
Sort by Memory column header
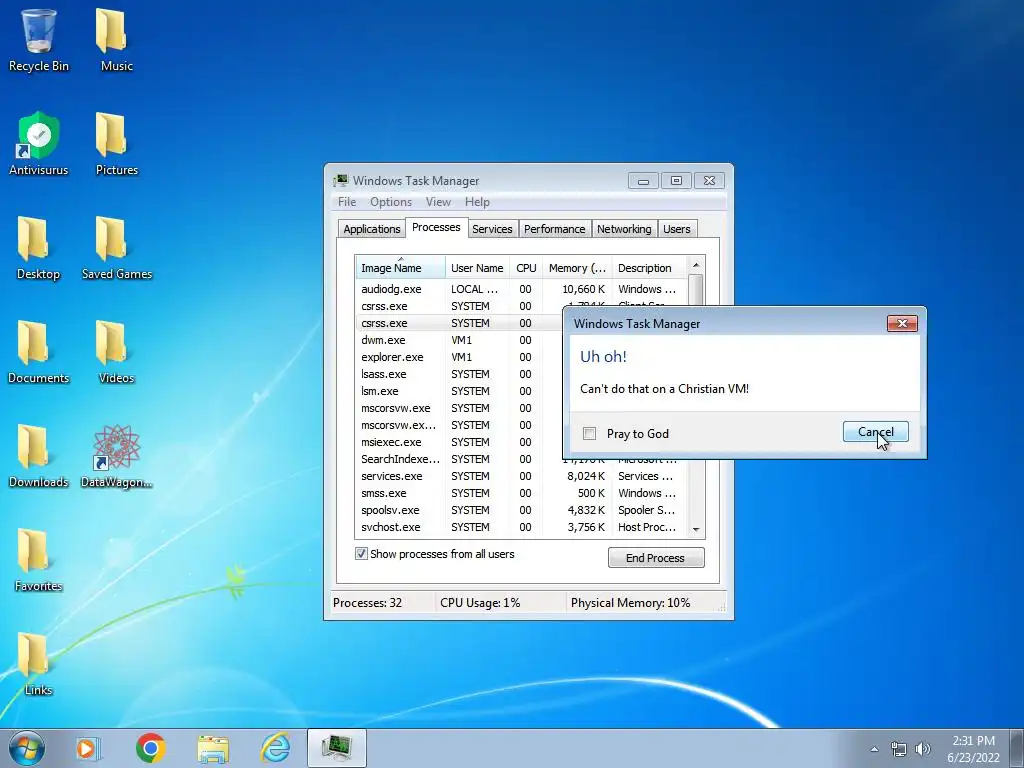[577, 268]
